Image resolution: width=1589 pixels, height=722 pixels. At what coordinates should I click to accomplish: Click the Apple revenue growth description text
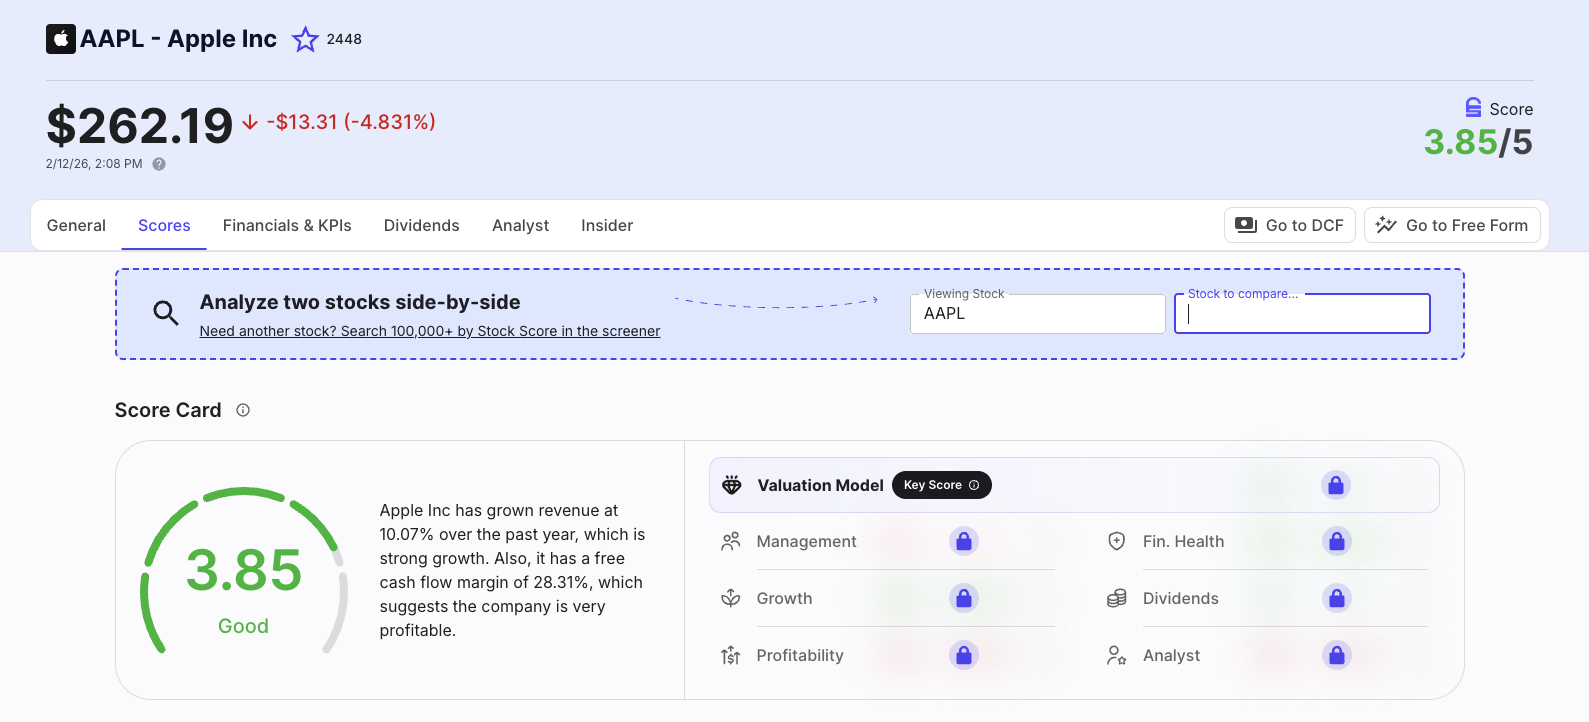tap(513, 570)
